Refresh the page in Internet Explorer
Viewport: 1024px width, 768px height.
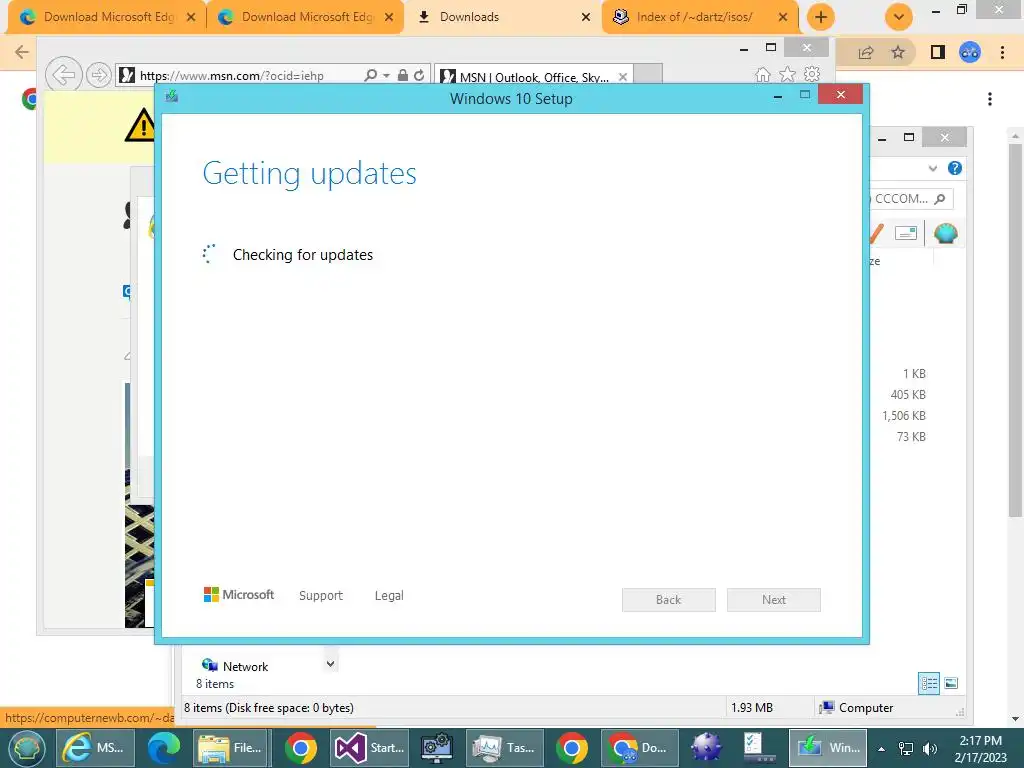click(419, 75)
